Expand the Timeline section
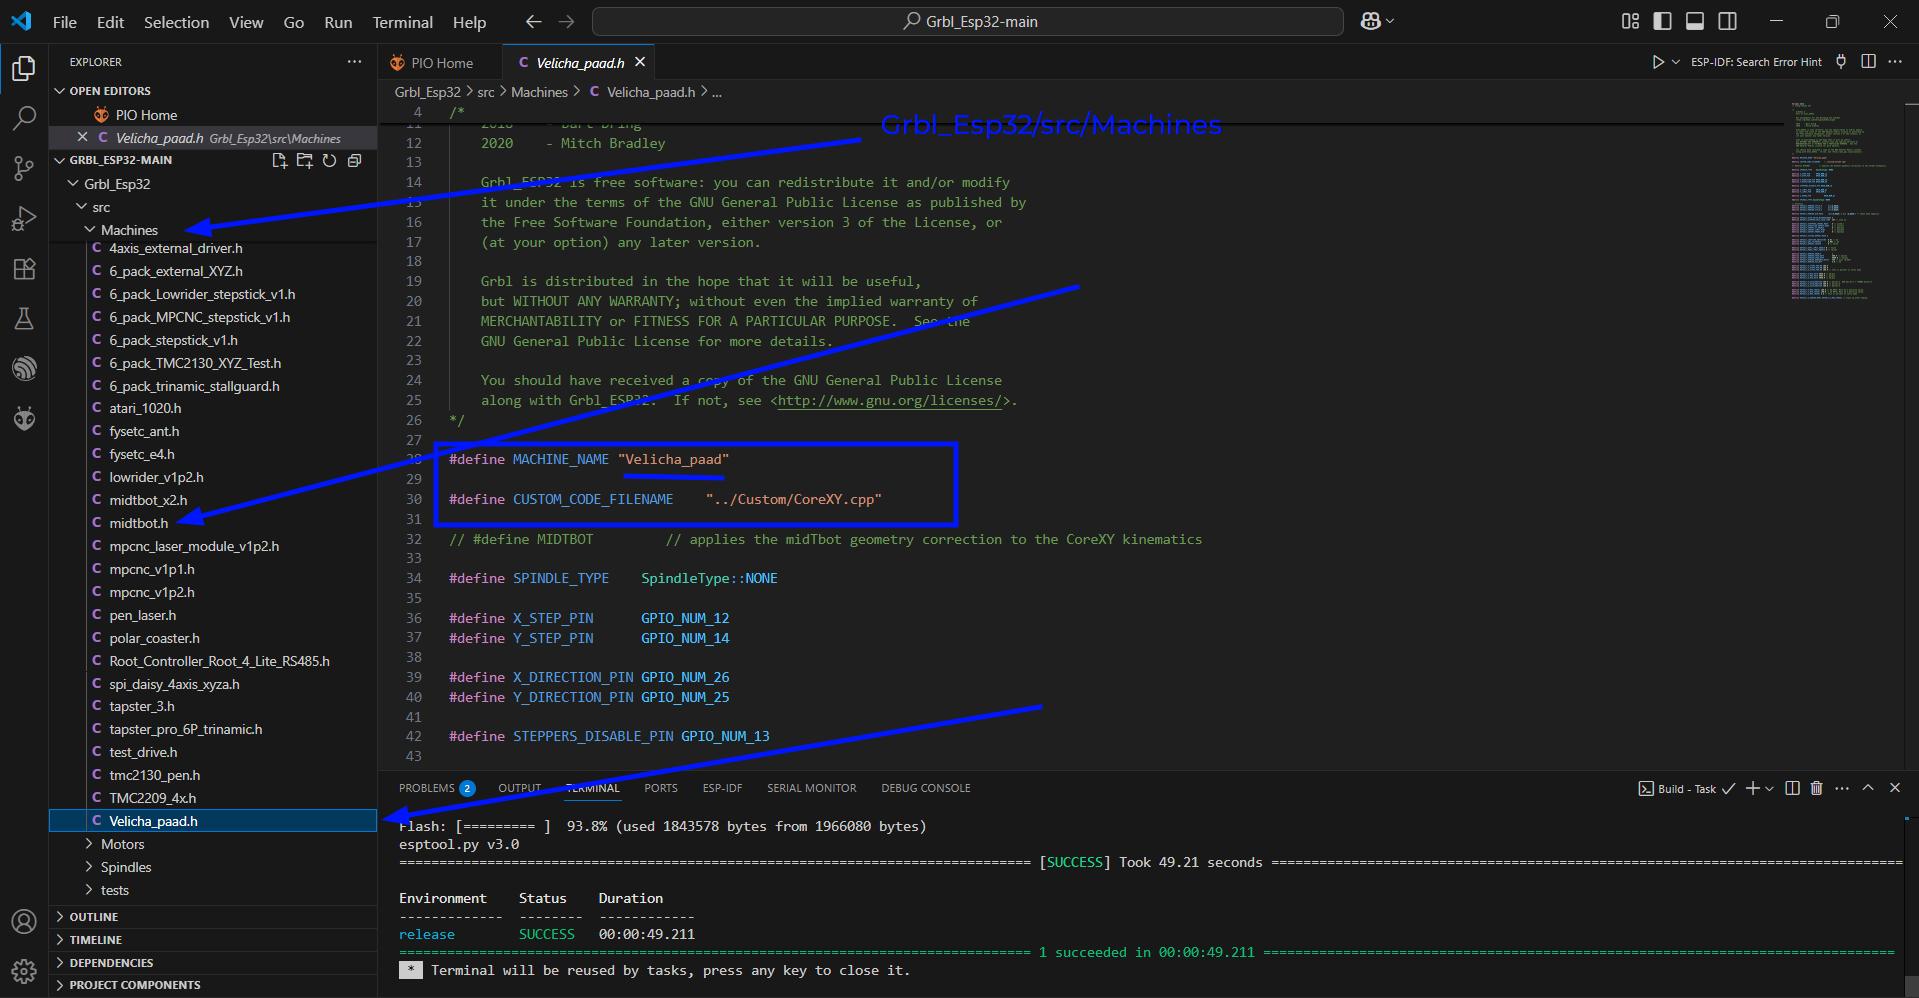 [x=212, y=940]
